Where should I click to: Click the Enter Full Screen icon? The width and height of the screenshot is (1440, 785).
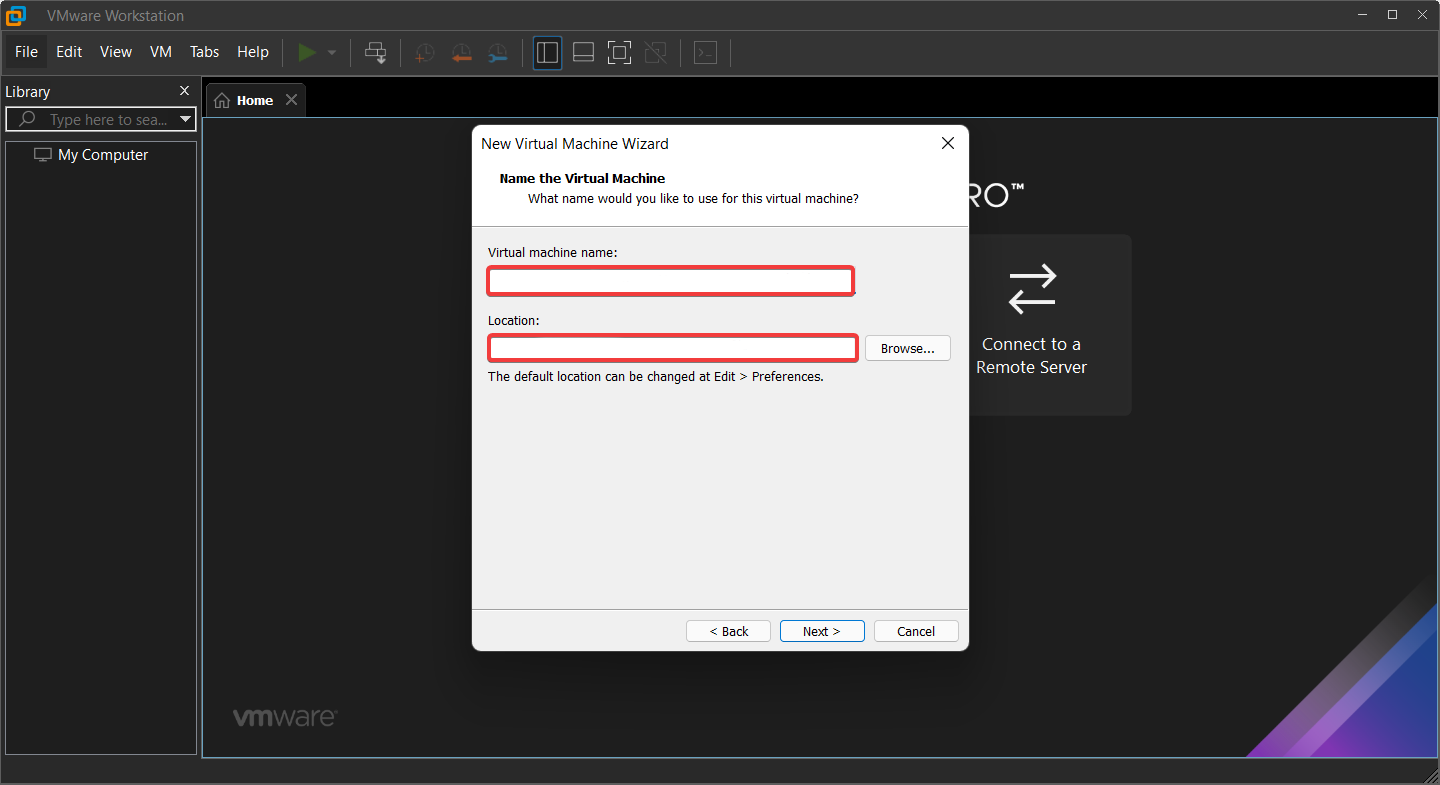point(619,53)
